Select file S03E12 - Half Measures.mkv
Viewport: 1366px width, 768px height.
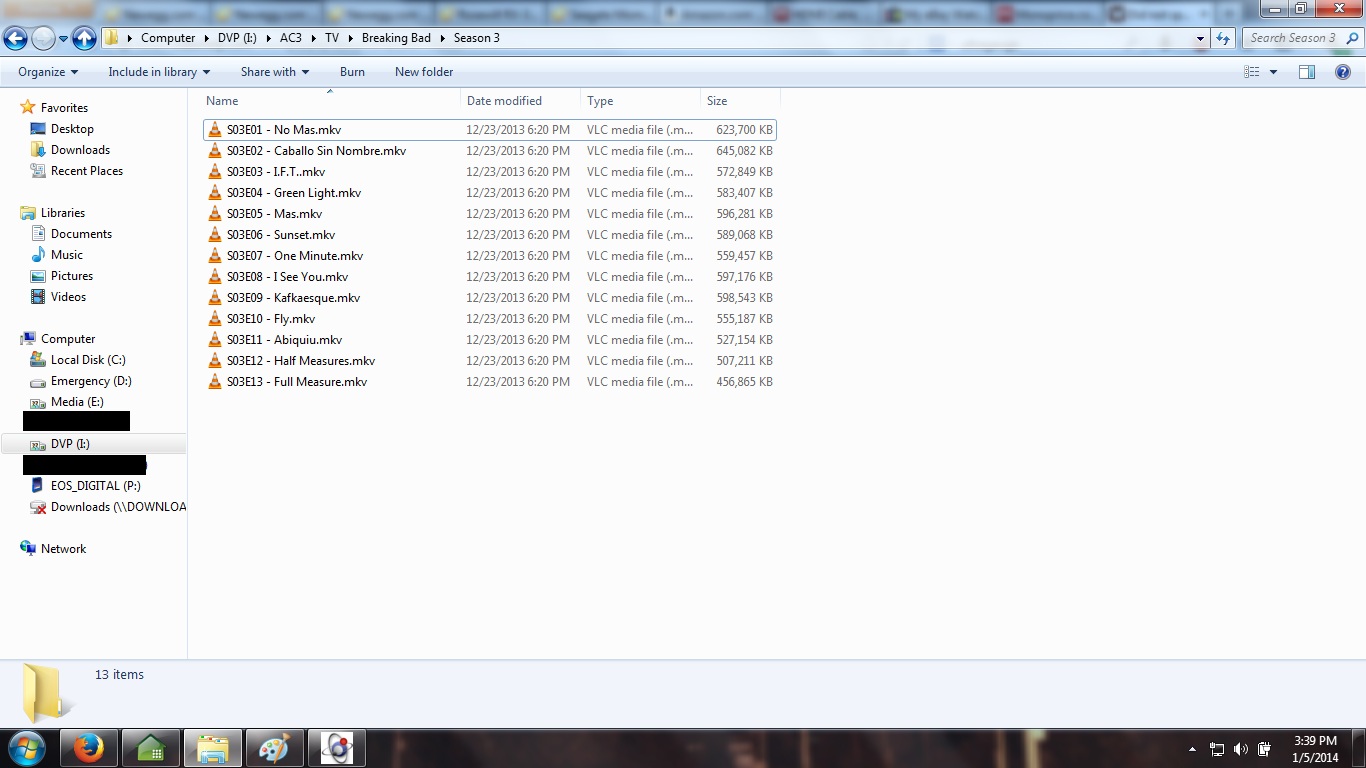(489, 361)
